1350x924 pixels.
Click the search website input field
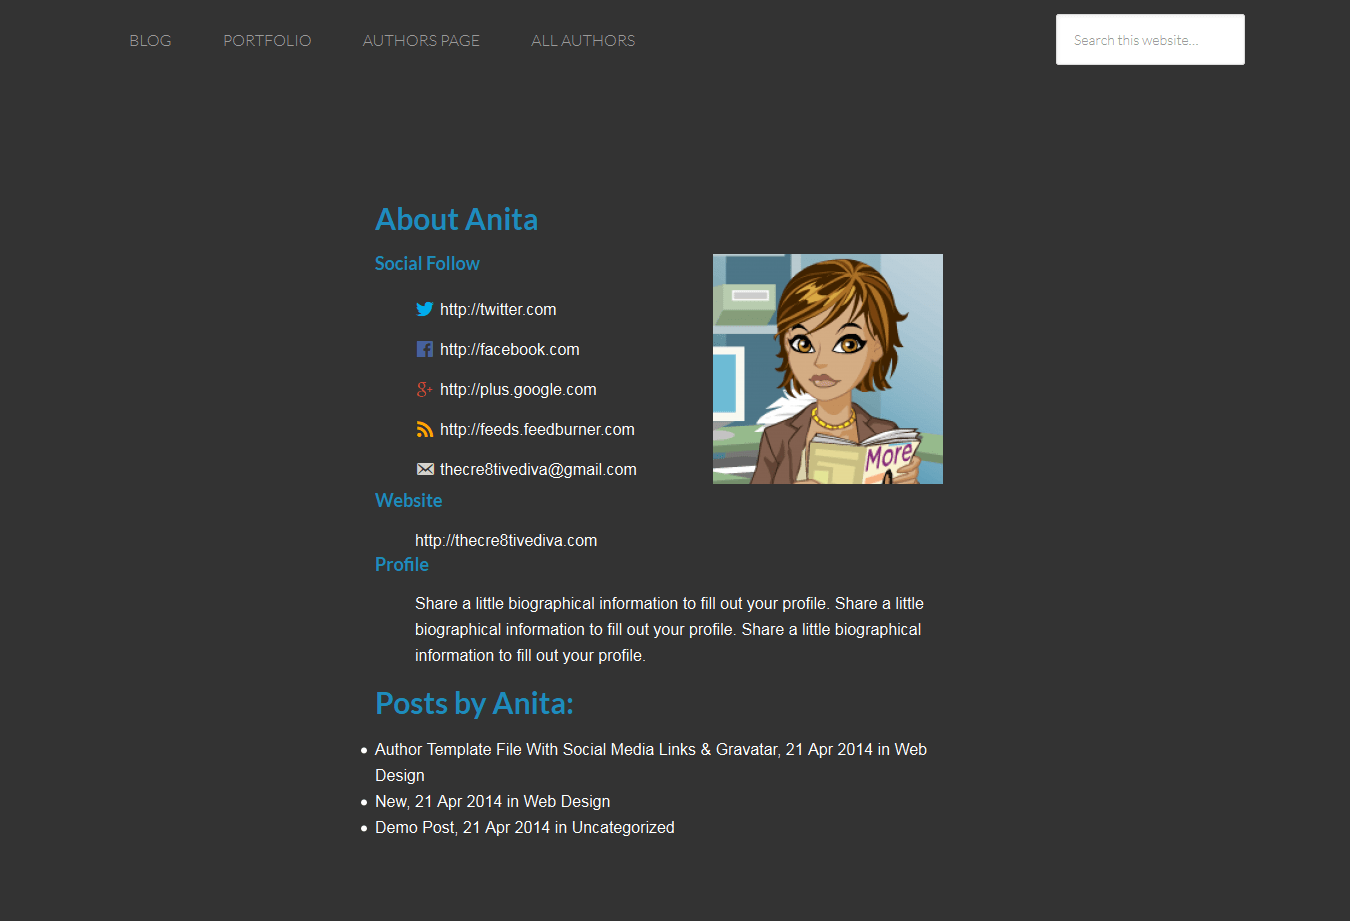[x=1149, y=39]
